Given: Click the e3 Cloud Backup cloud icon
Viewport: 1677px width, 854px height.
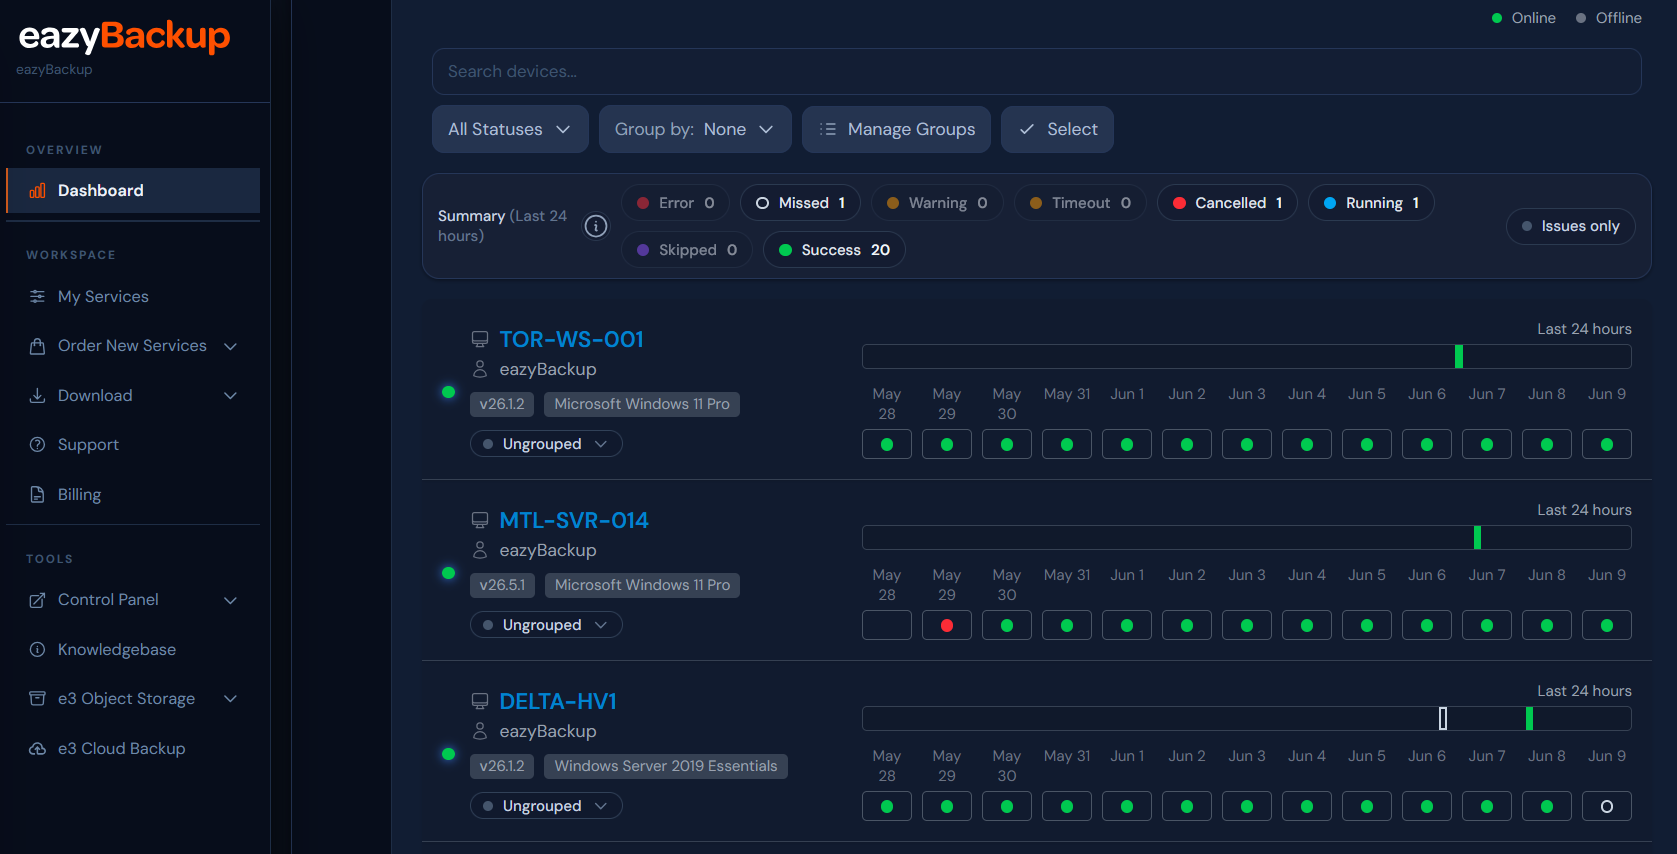Looking at the screenshot, I should coord(38,748).
